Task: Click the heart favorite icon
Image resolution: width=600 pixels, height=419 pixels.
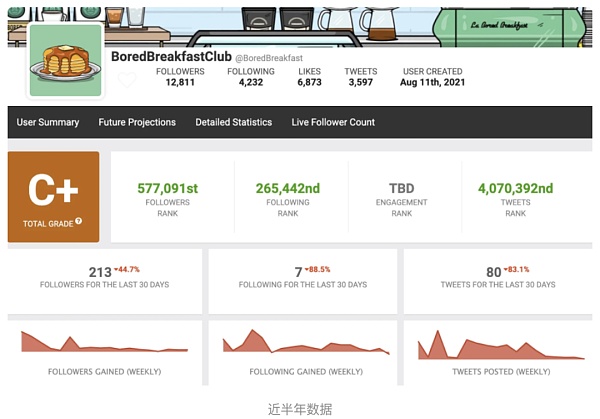Action: pos(127,80)
